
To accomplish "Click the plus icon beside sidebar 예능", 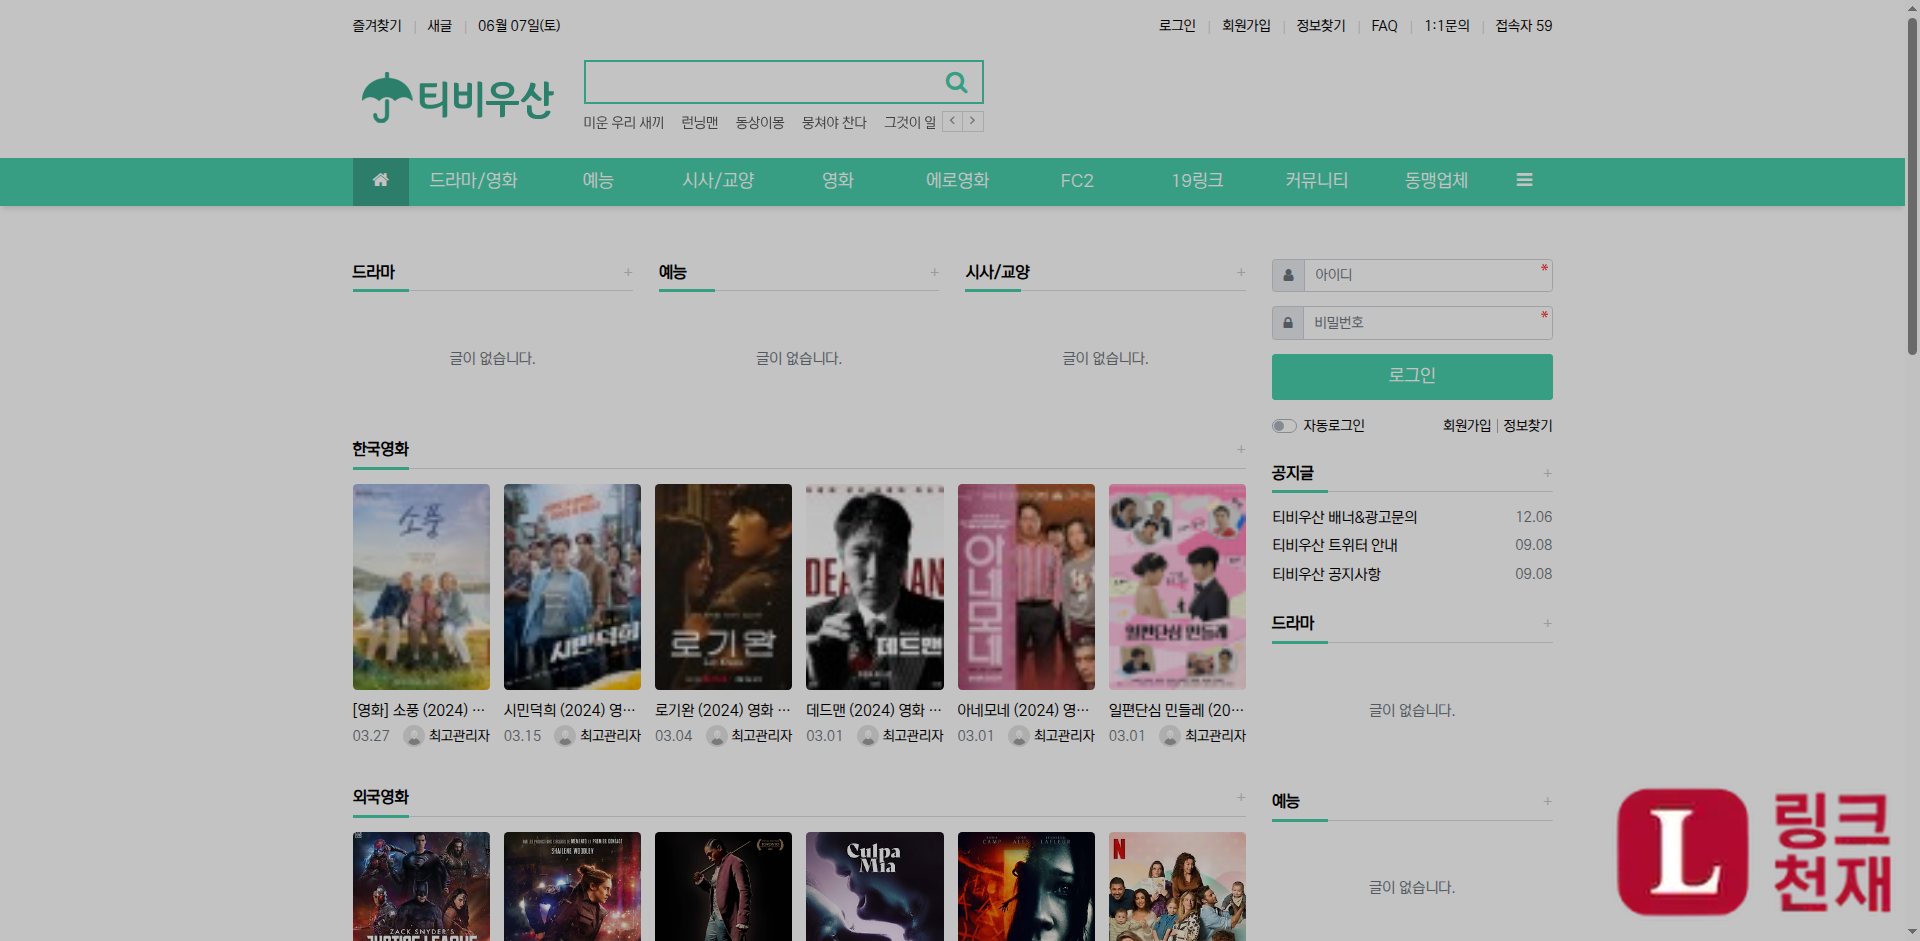I will click(x=1547, y=801).
